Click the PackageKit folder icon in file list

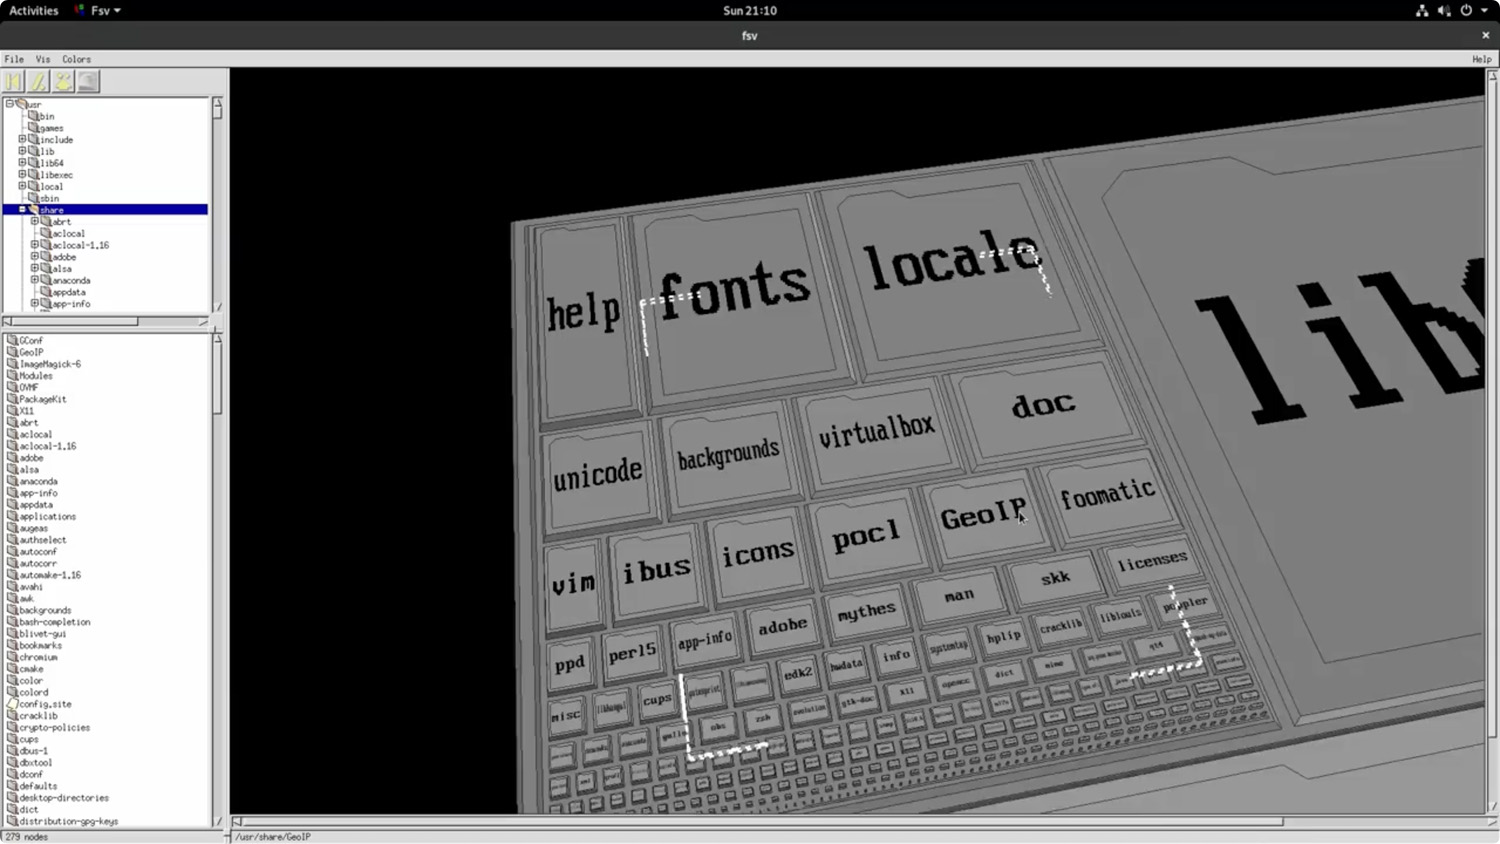coord(13,399)
